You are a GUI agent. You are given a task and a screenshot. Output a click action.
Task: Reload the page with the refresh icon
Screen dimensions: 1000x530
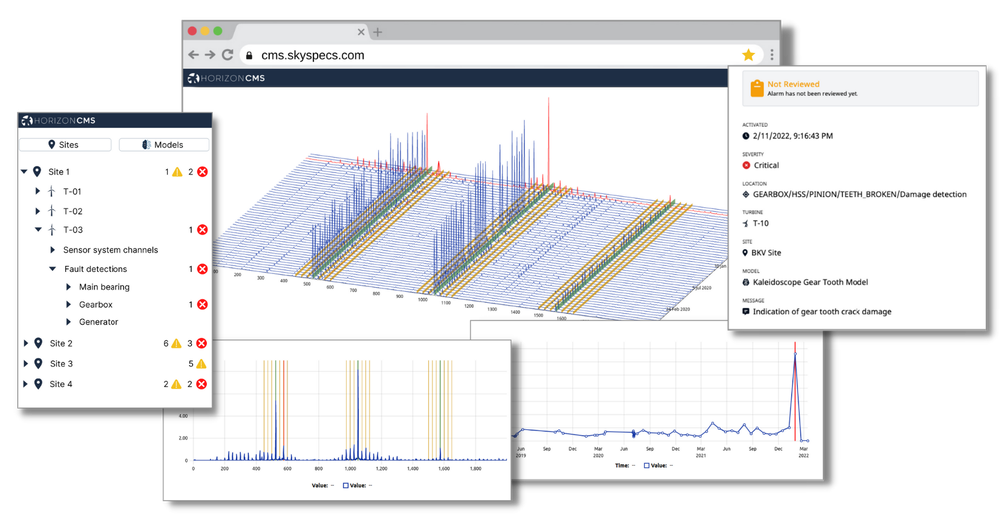[227, 55]
